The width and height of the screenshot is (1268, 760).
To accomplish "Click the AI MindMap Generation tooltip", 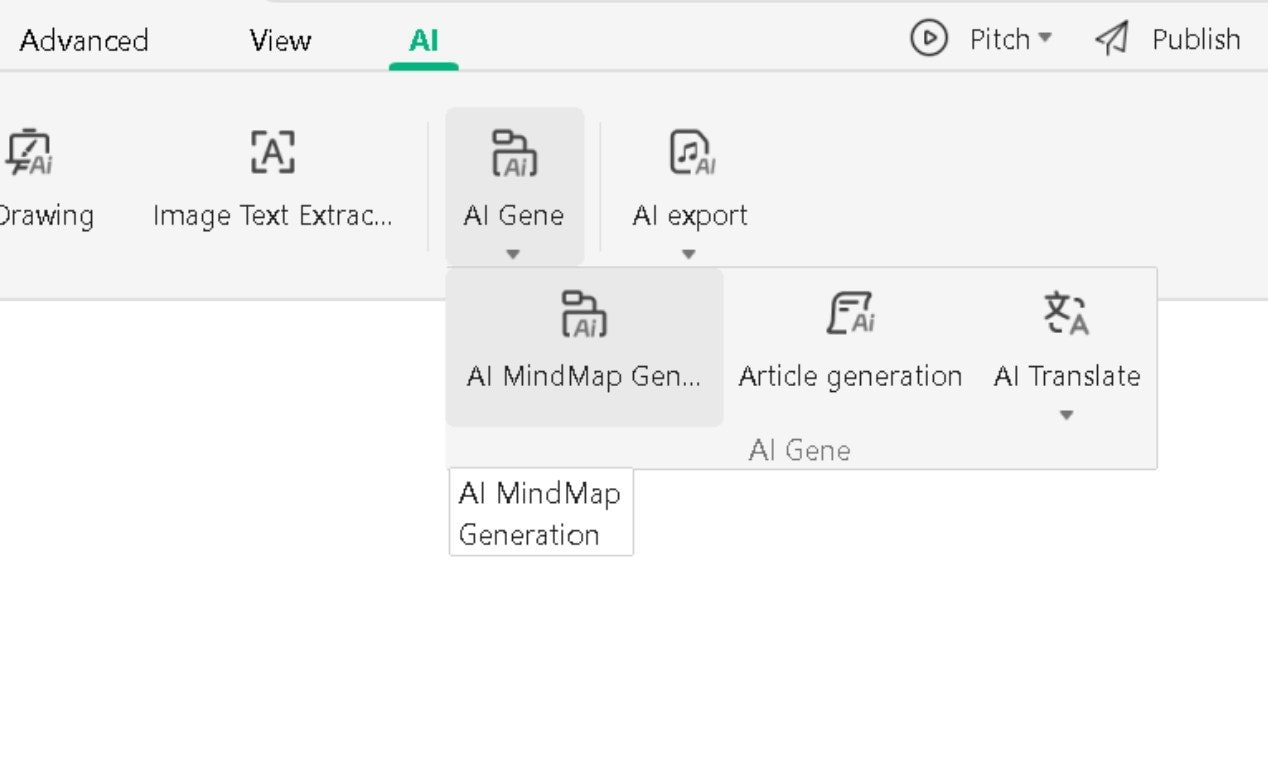I will click(x=541, y=512).
